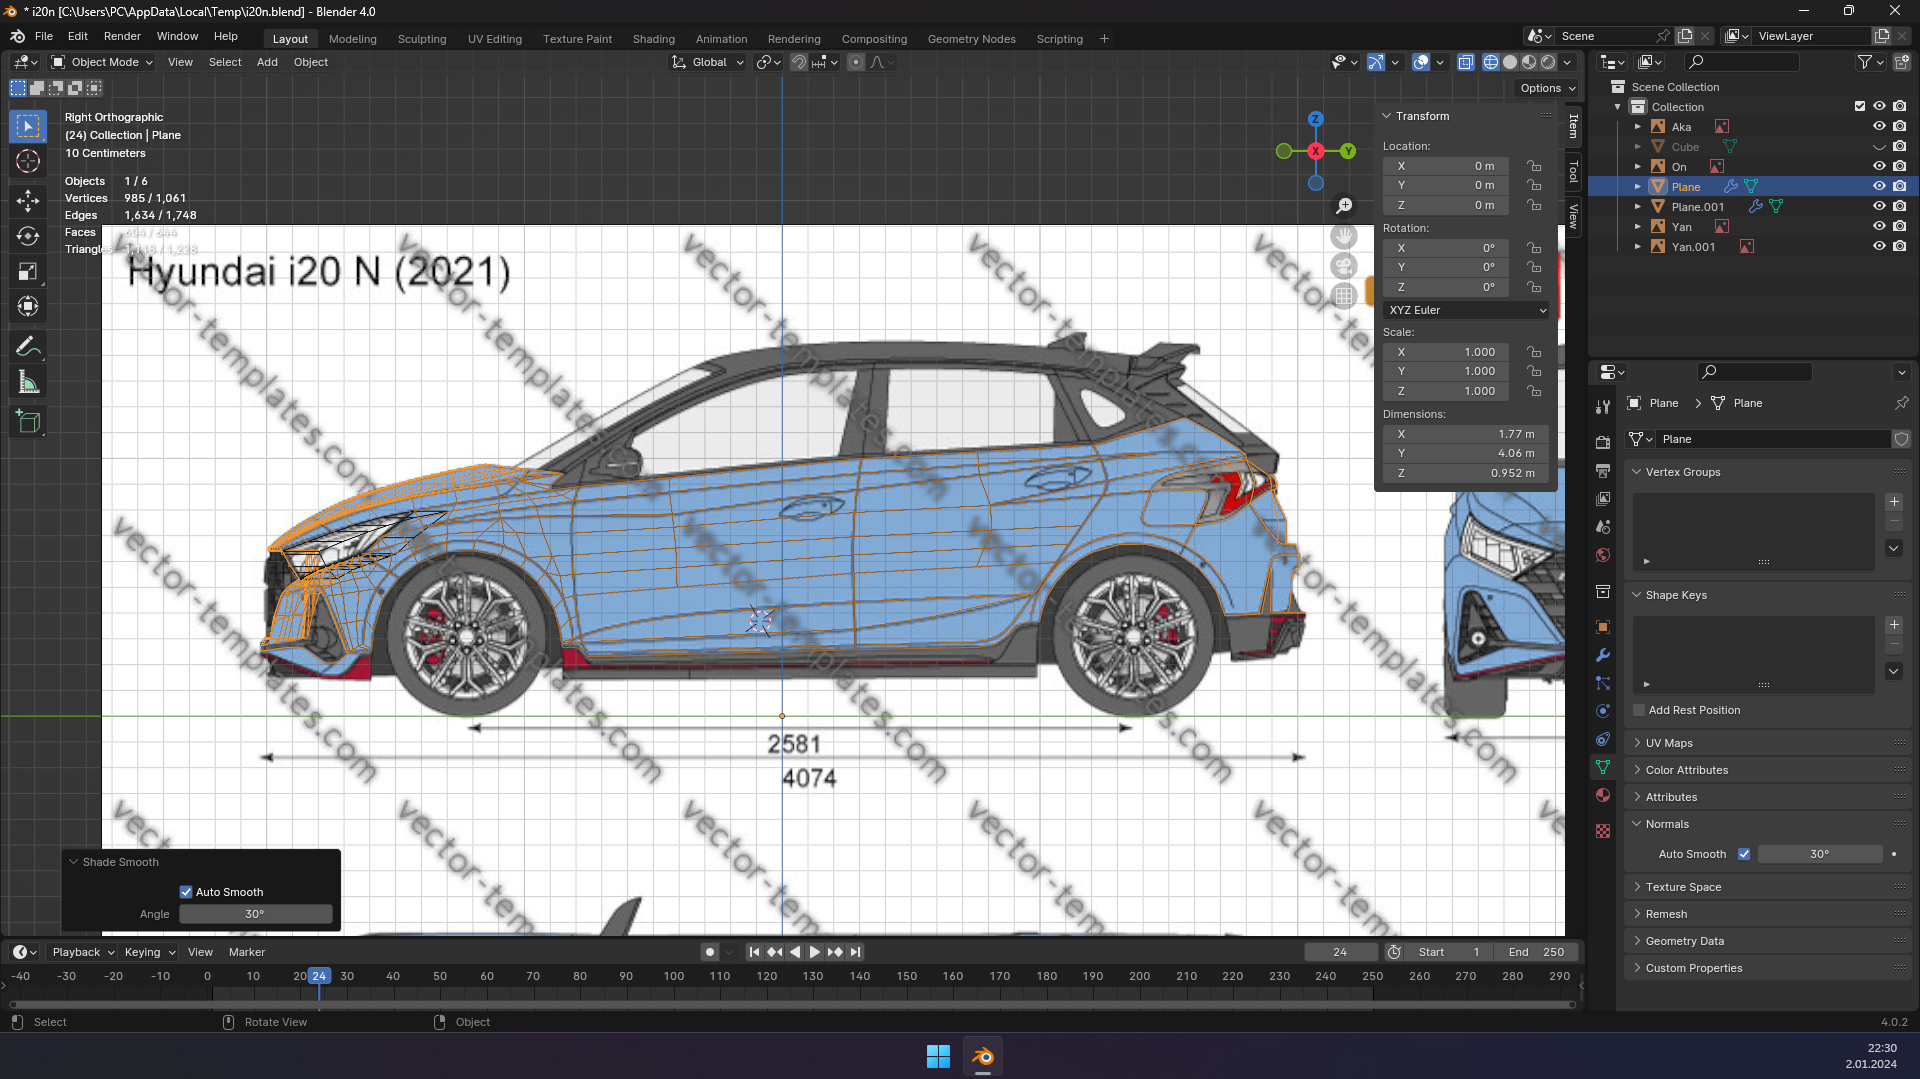Image resolution: width=1920 pixels, height=1079 pixels.
Task: Choose the Measure ruler tool
Action: pos(28,382)
